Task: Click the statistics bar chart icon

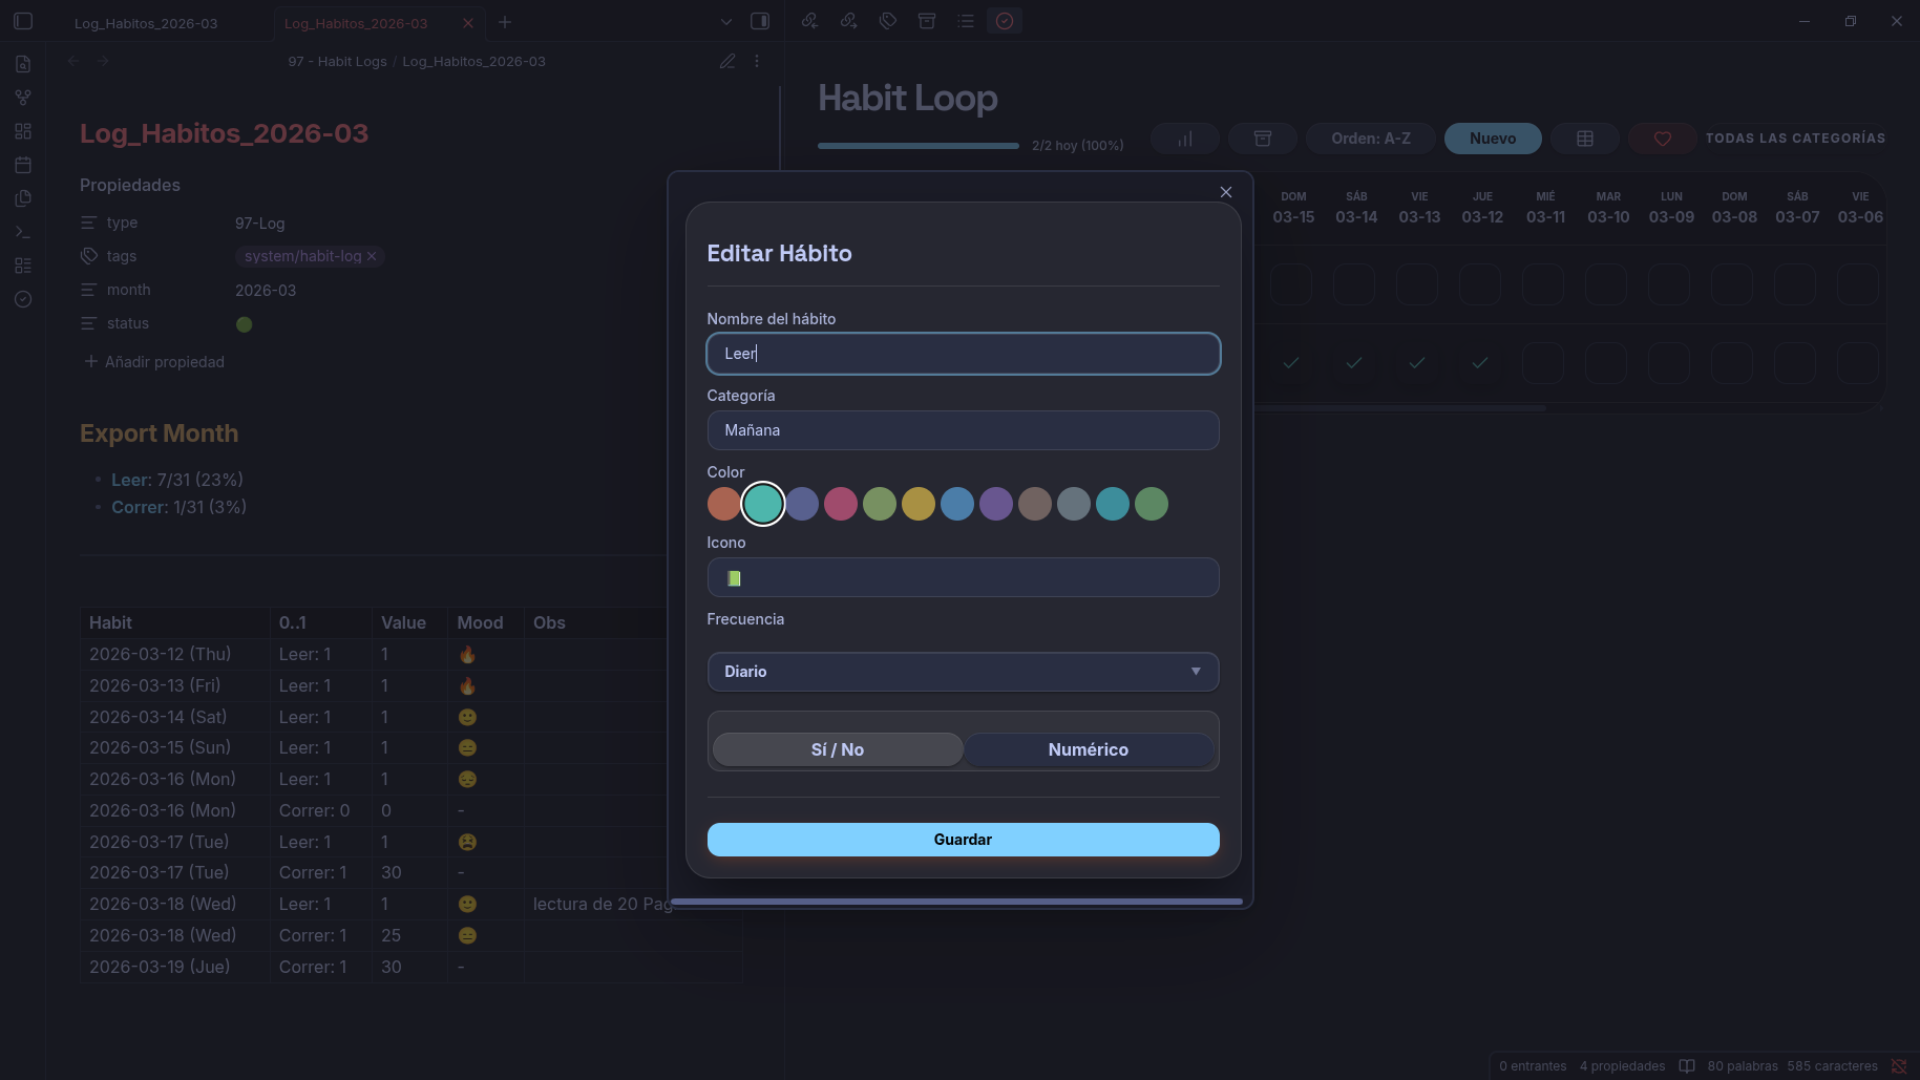Action: click(1184, 139)
